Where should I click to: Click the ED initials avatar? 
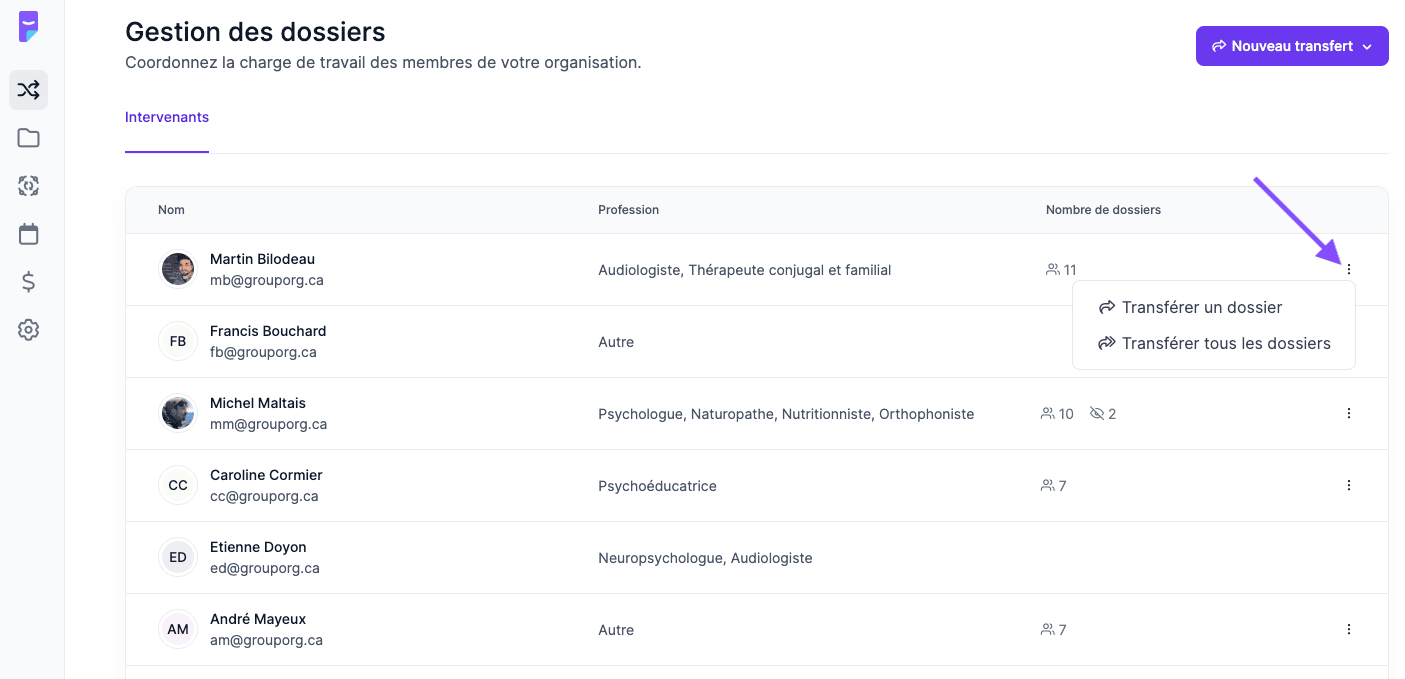pyautogui.click(x=178, y=557)
